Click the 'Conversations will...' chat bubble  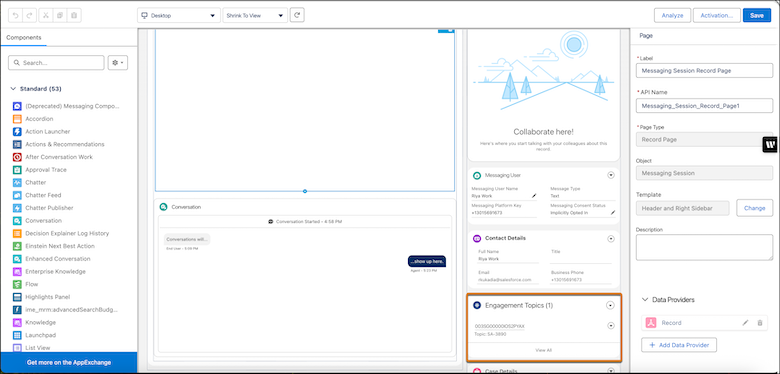(x=187, y=239)
